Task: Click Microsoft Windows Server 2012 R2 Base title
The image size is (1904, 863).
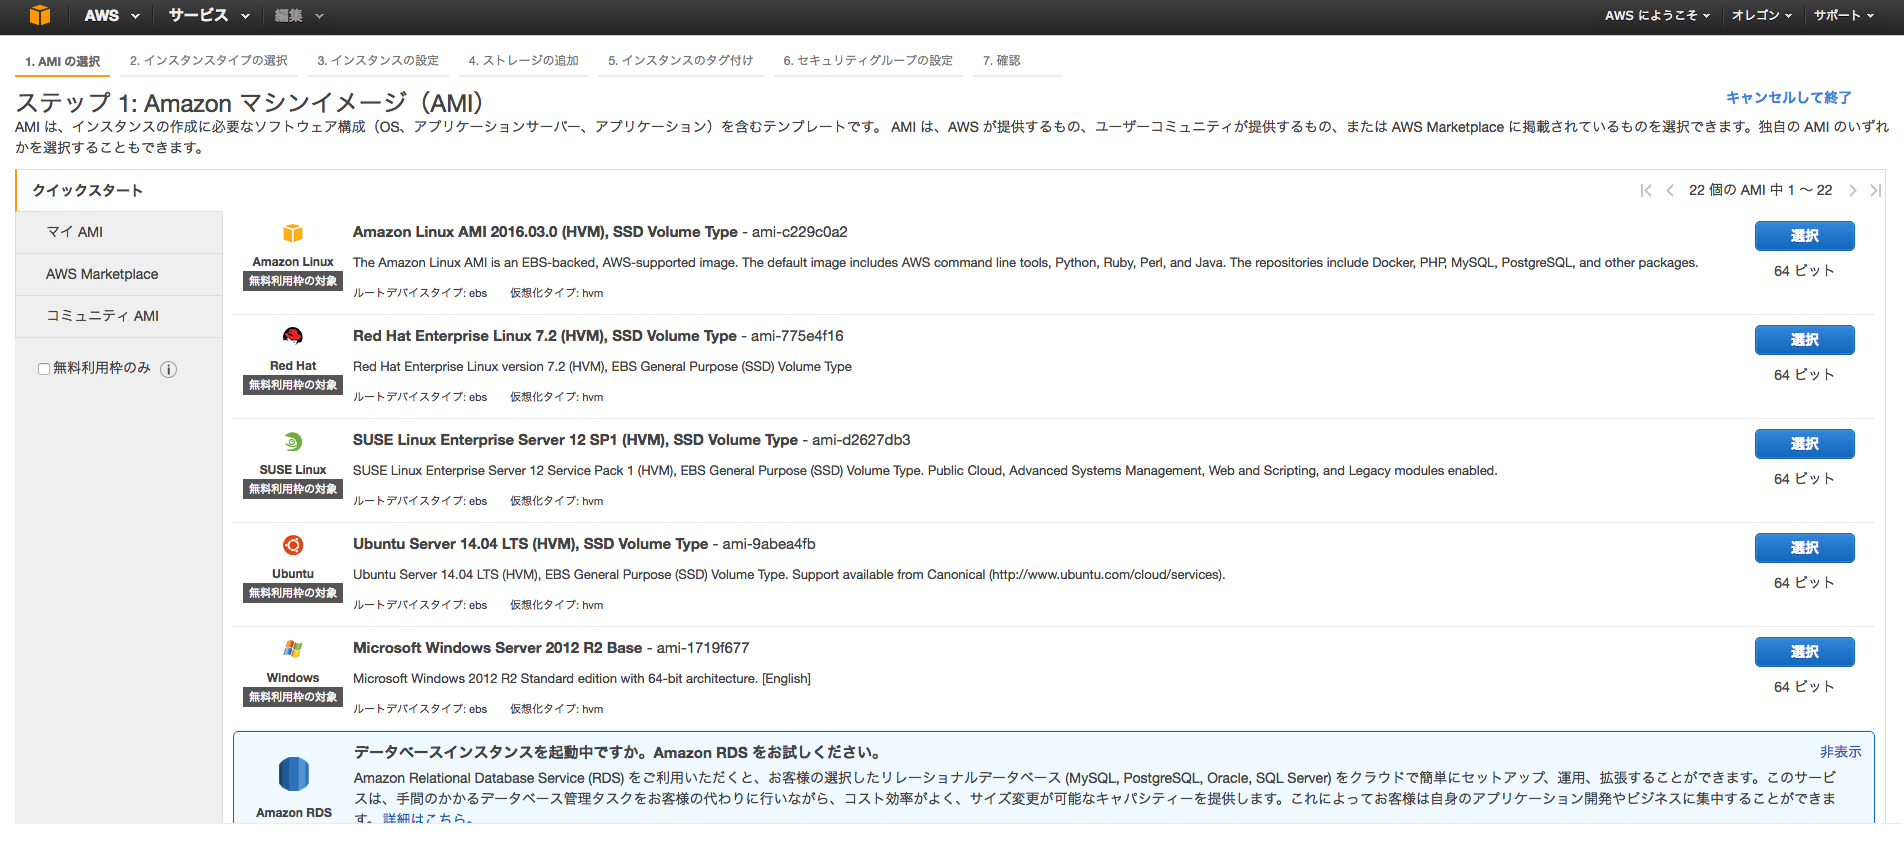Action: pyautogui.click(x=497, y=648)
